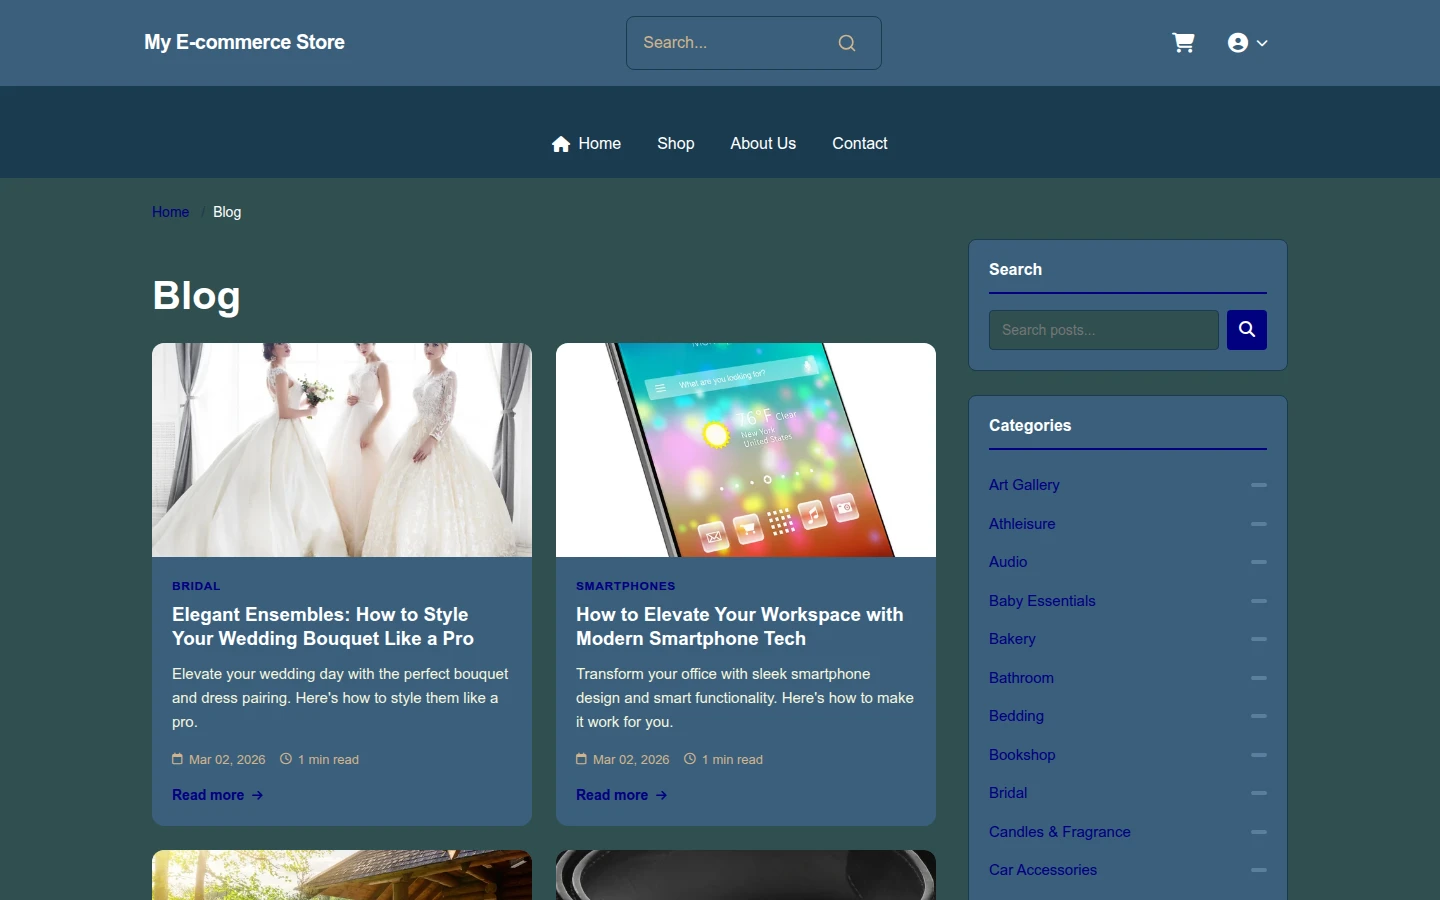Open the user account menu
The image size is (1440, 900).
pyautogui.click(x=1247, y=43)
